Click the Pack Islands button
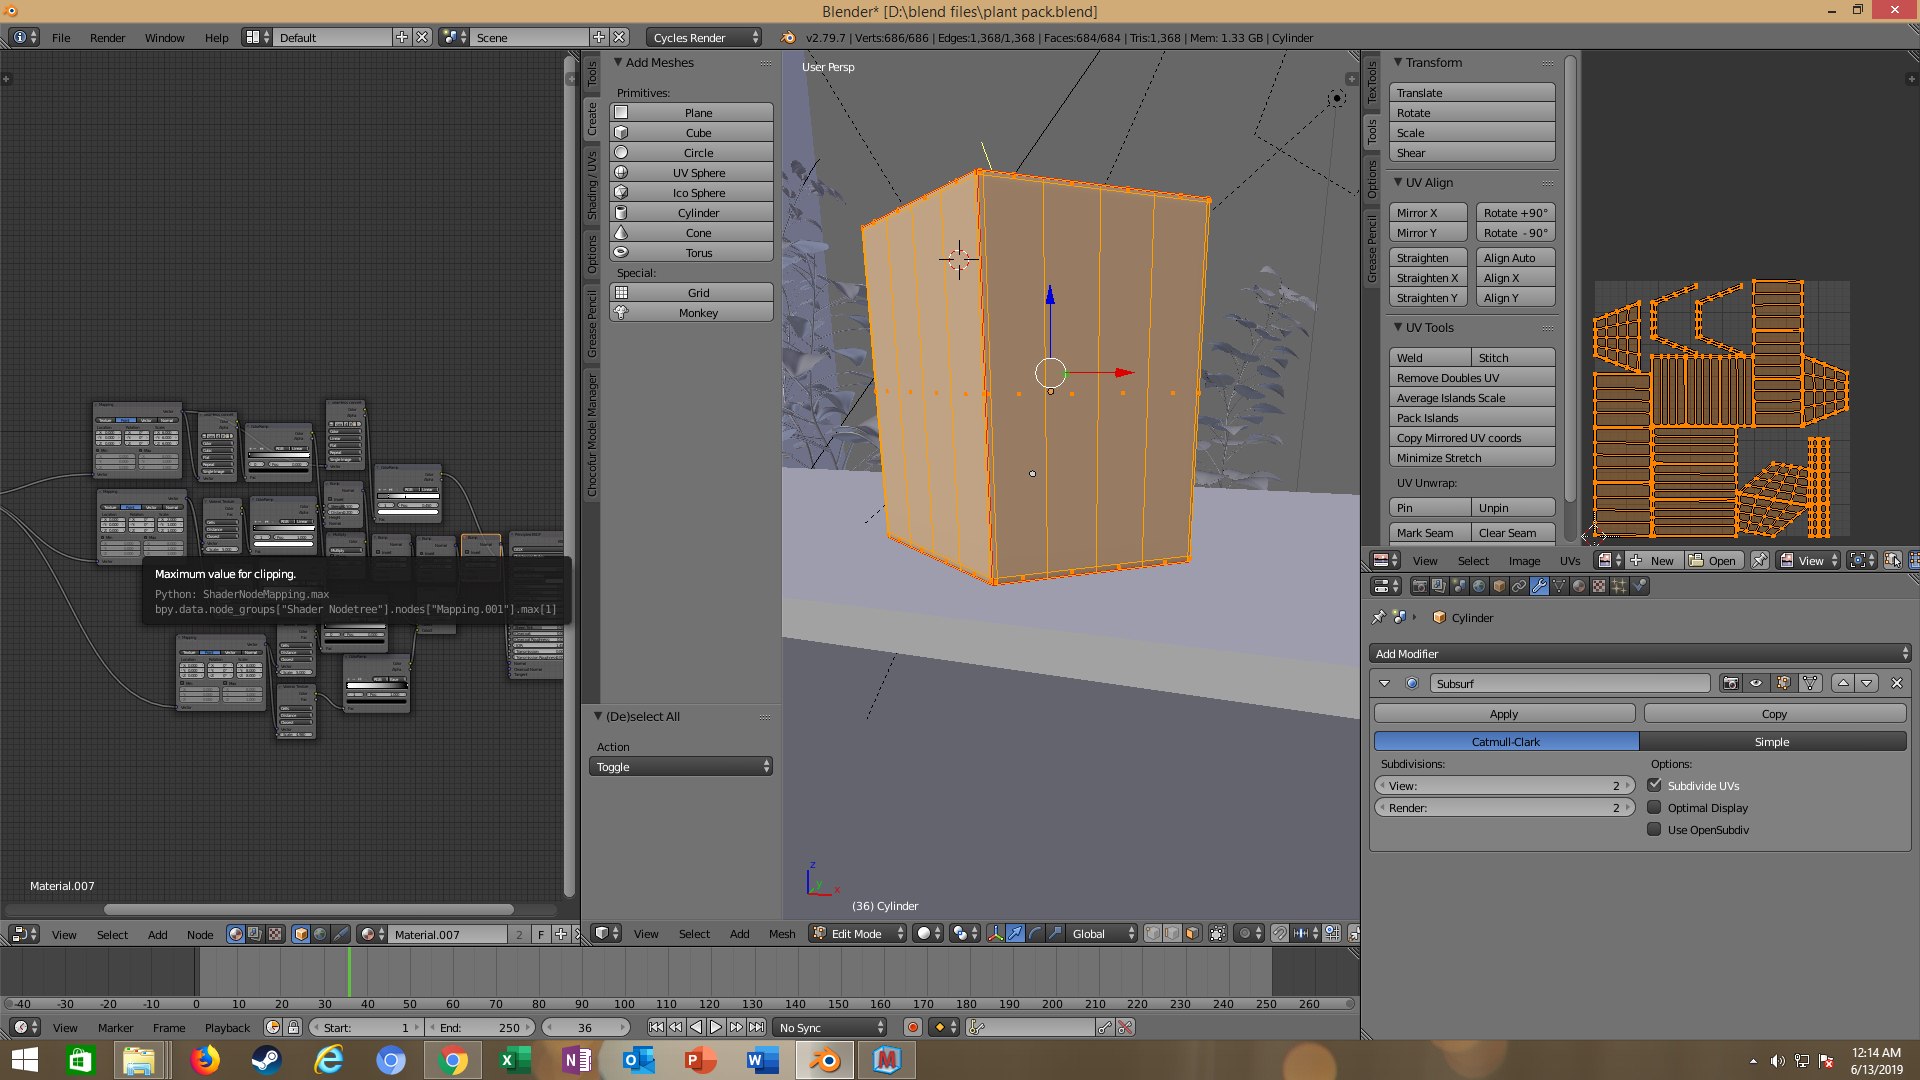The width and height of the screenshot is (1920, 1080). click(1471, 418)
